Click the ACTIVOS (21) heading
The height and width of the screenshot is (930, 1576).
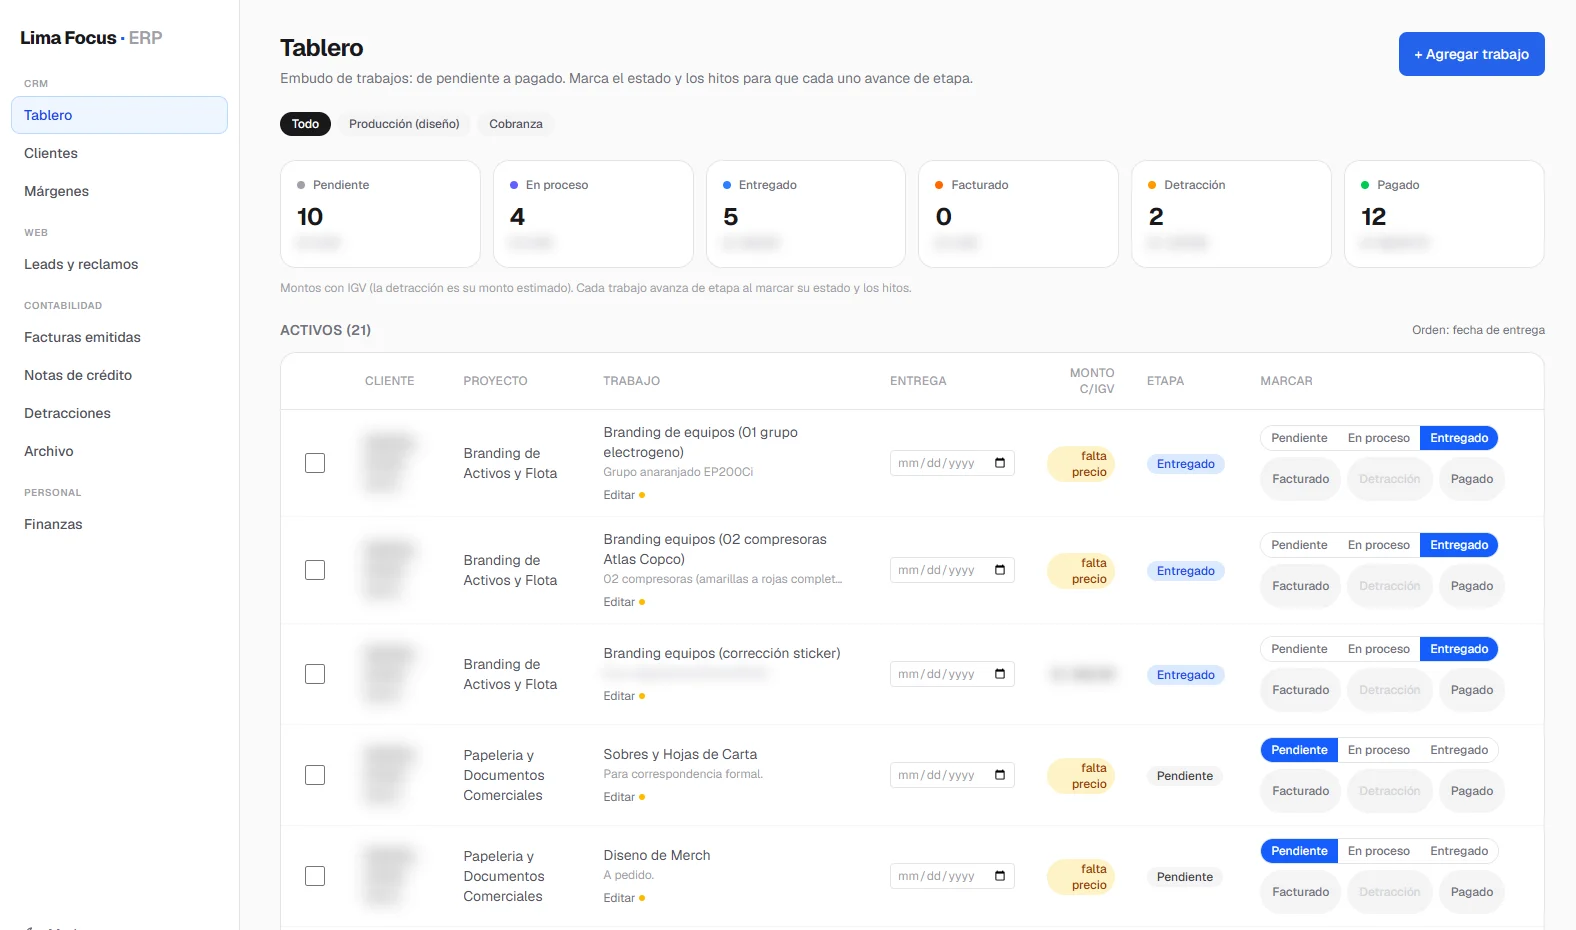[325, 330]
